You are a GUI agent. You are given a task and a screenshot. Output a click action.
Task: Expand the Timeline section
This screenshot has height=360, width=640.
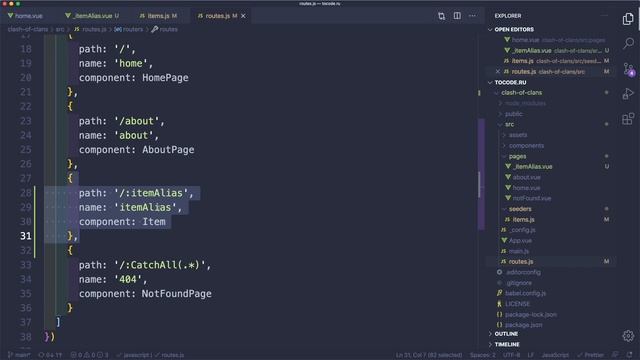pos(507,344)
